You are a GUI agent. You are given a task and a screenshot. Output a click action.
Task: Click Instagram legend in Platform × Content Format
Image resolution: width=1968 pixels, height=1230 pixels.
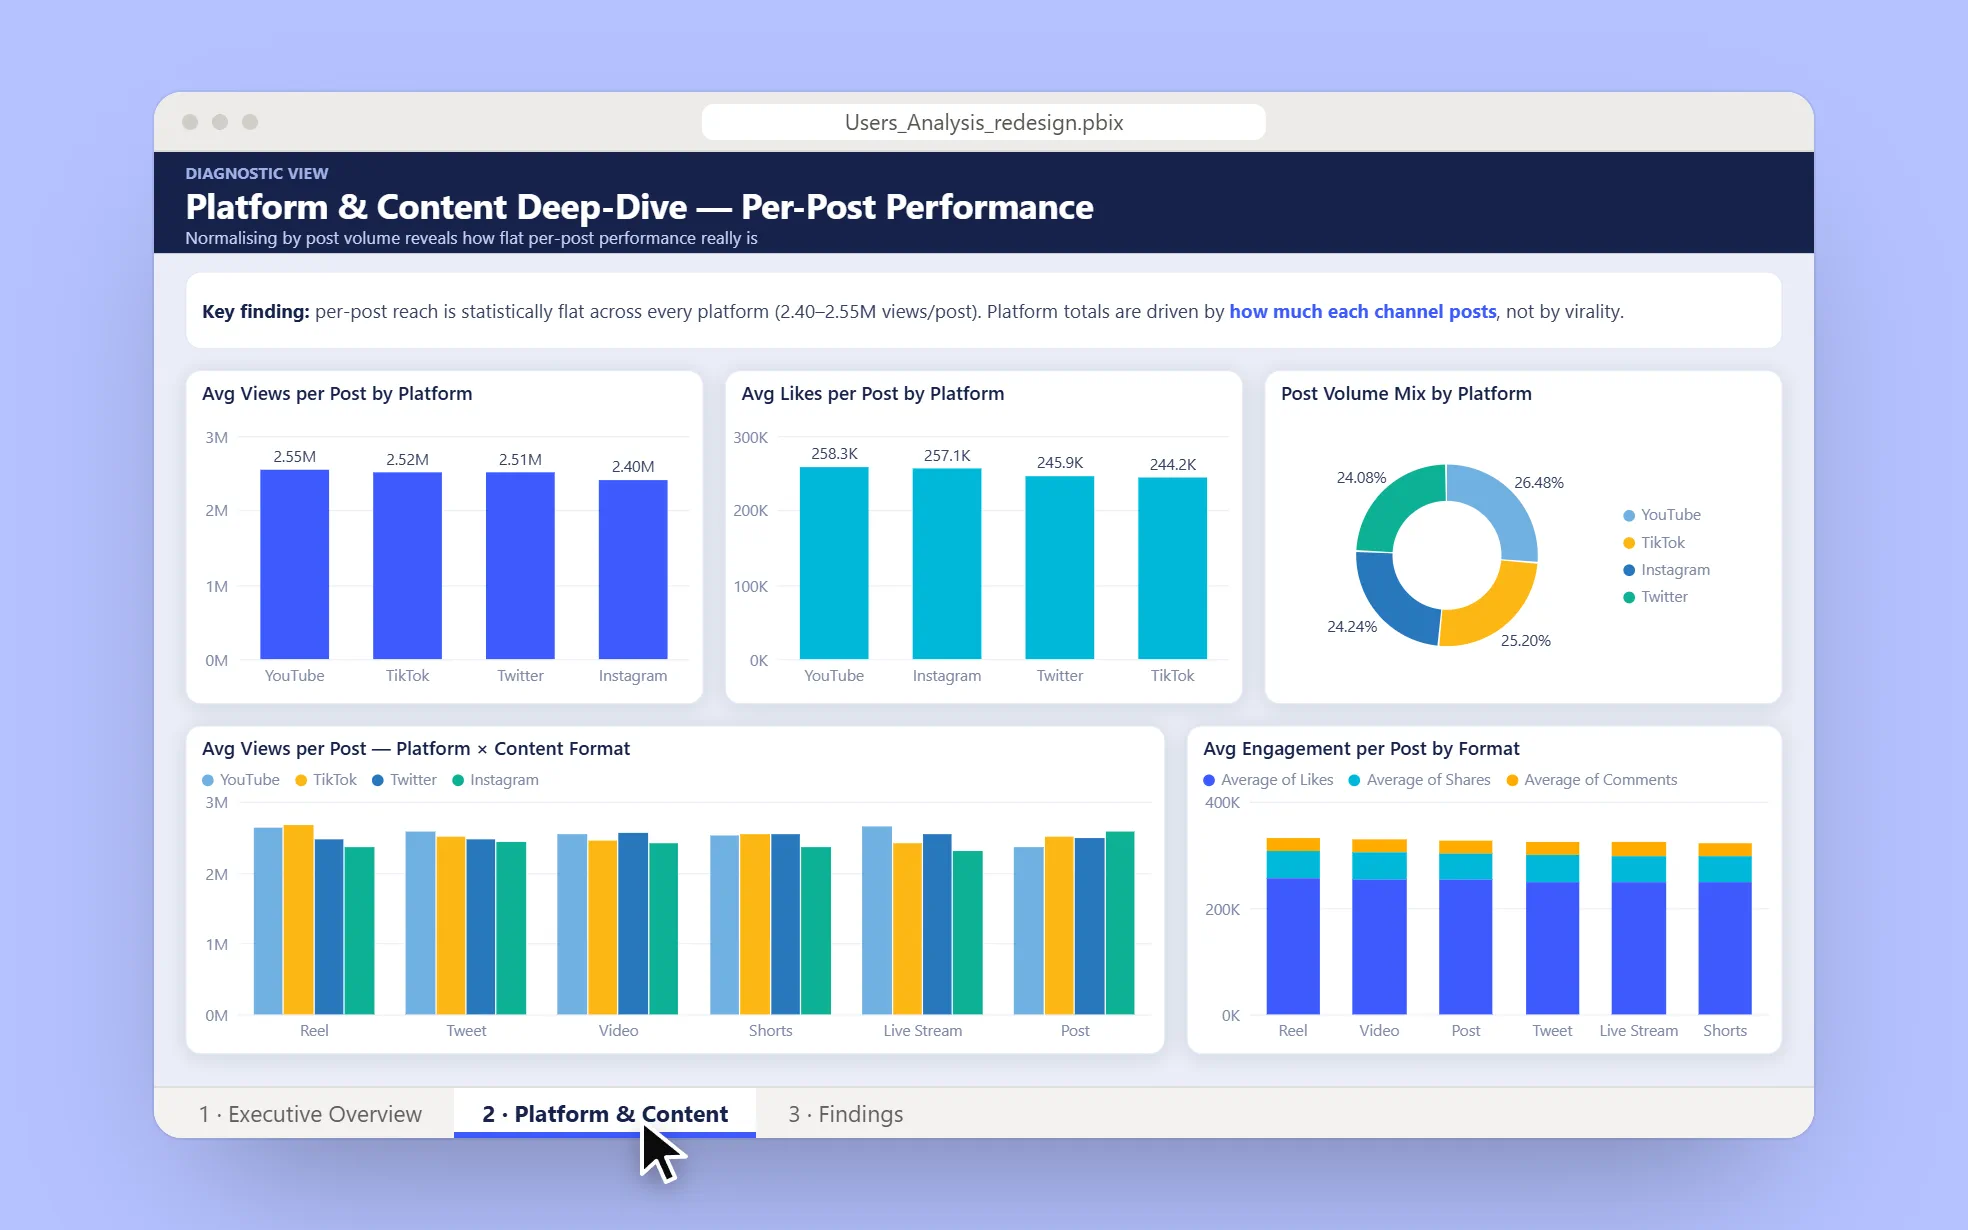(x=495, y=780)
